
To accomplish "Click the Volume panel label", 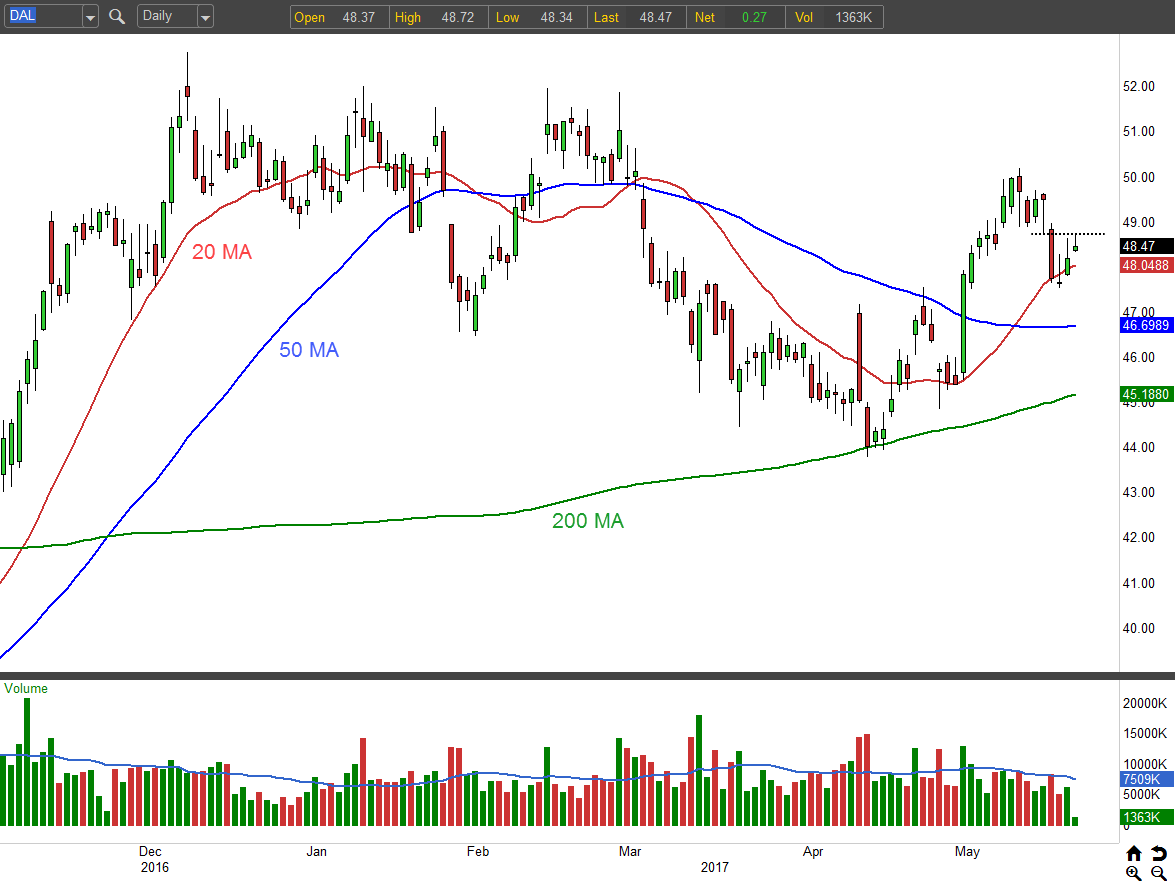I will 25,688.
